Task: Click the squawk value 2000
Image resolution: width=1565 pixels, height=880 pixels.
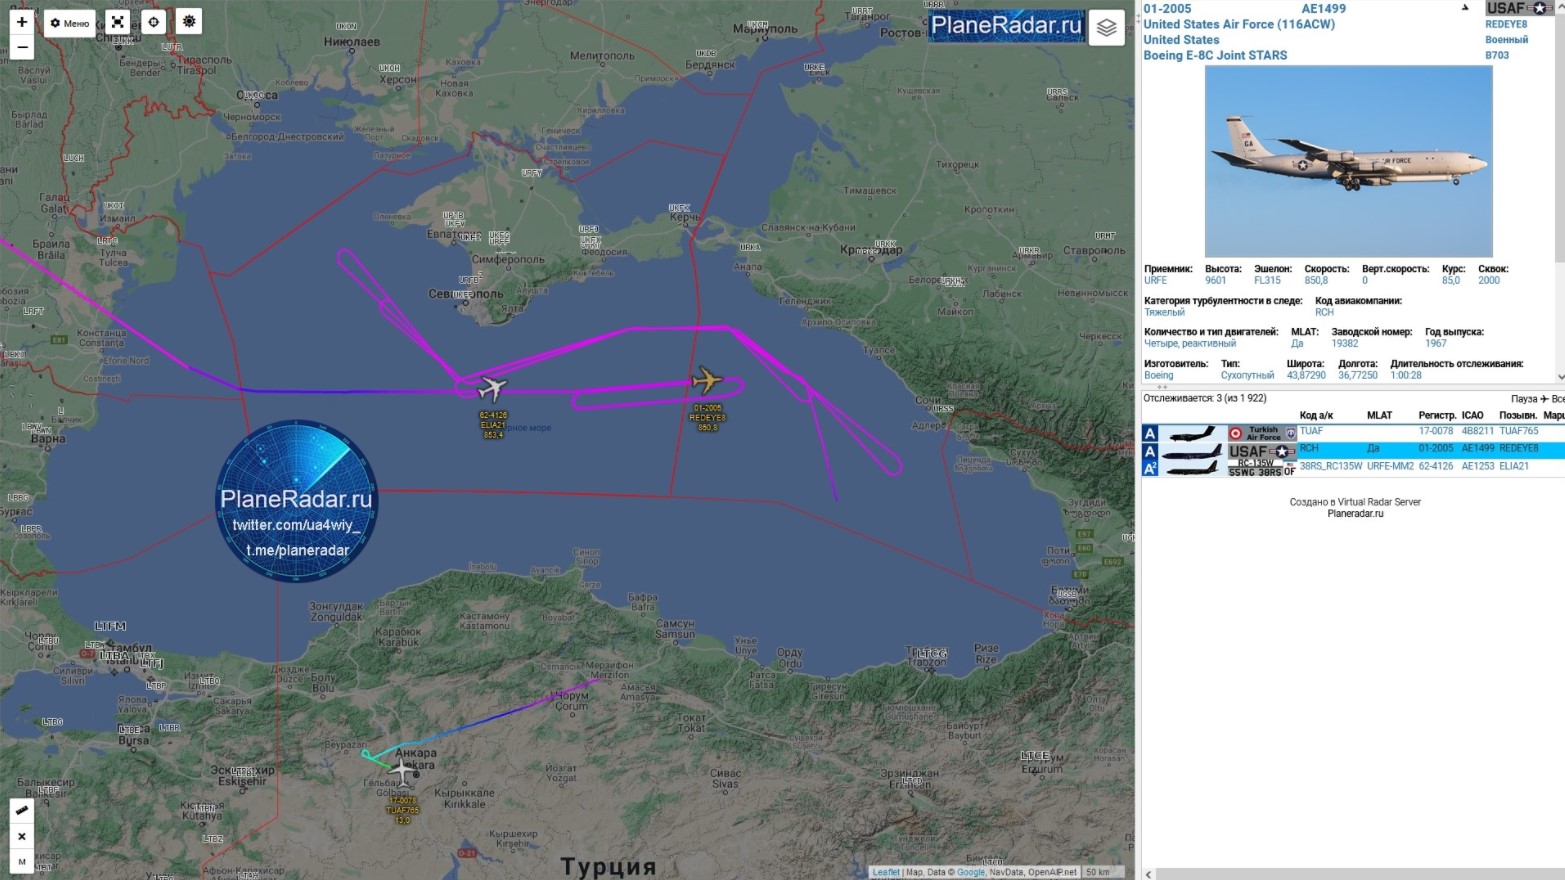Action: click(x=1489, y=281)
